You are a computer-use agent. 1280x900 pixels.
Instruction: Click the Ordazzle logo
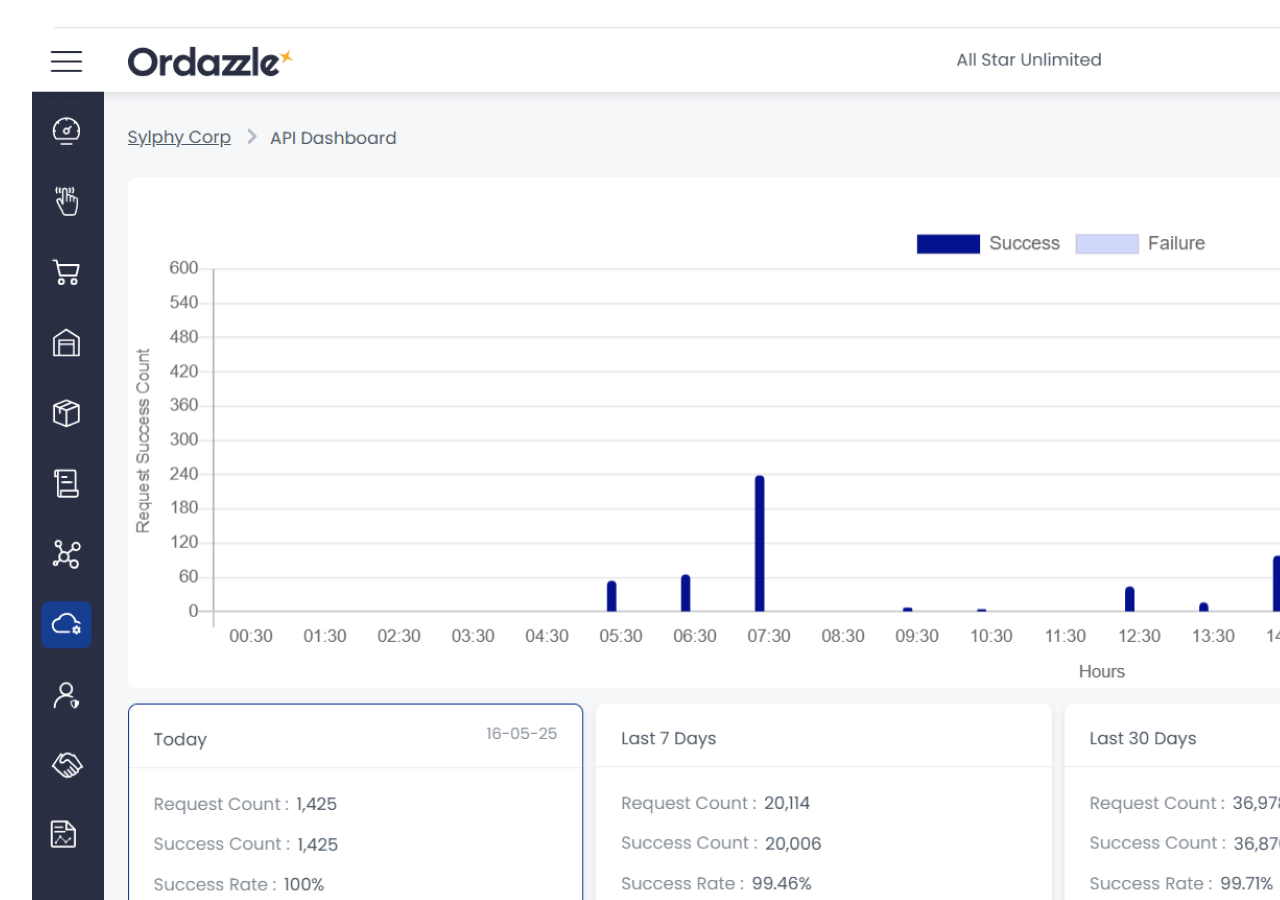tap(210, 62)
